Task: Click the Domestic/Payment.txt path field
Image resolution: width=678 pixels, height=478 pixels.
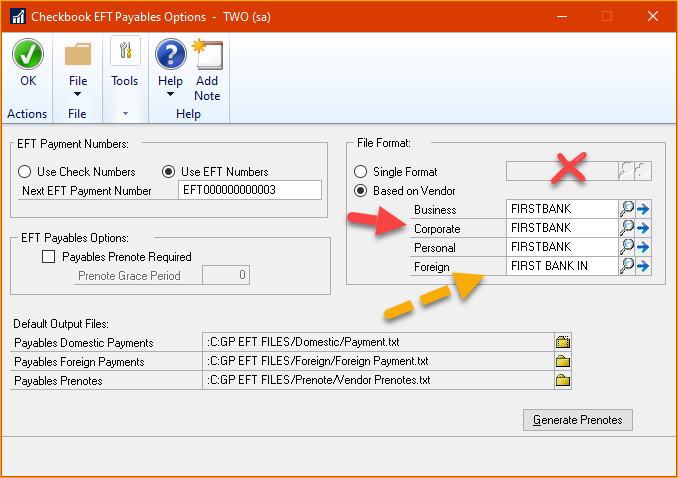Action: tap(378, 342)
